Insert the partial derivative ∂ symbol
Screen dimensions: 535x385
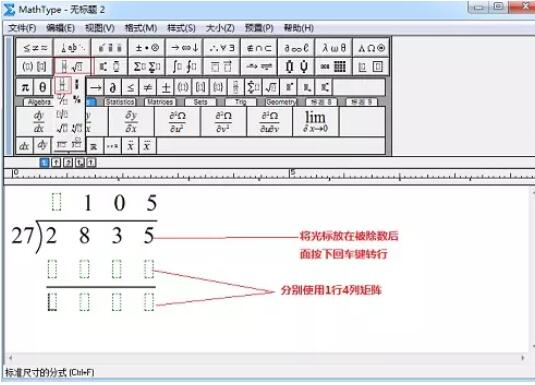point(113,87)
